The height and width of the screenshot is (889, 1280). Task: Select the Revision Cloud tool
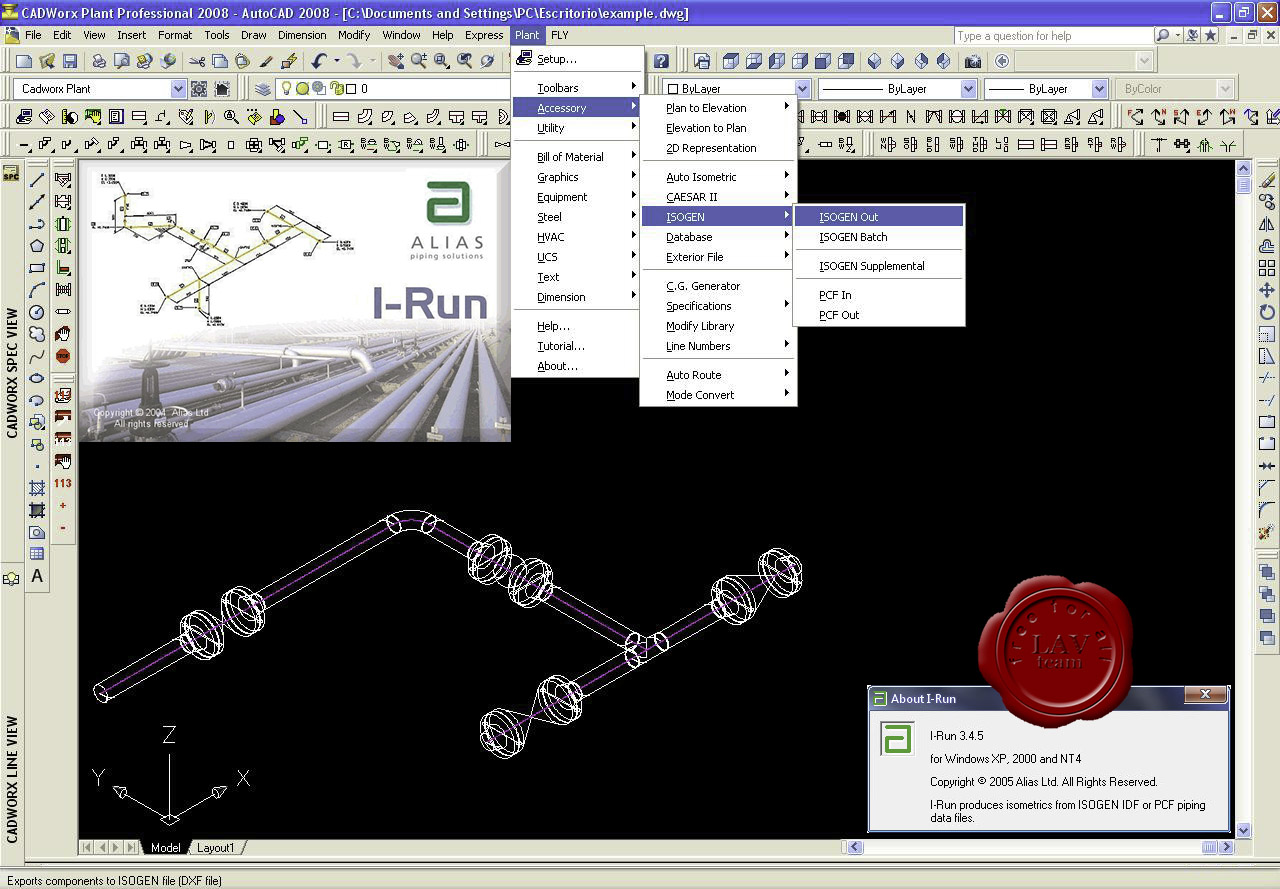click(x=37, y=334)
